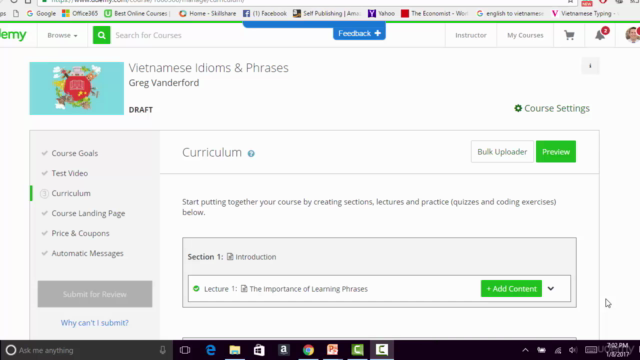
Task: Open The Economist bookmark
Action: (435, 13)
